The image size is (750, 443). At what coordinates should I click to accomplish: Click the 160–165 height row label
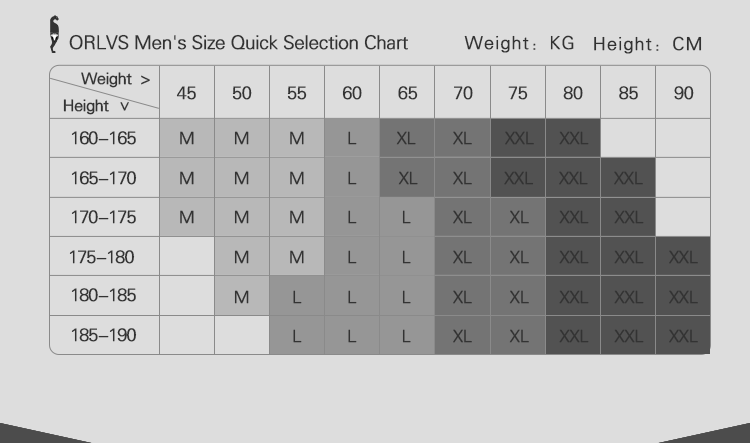click(104, 138)
